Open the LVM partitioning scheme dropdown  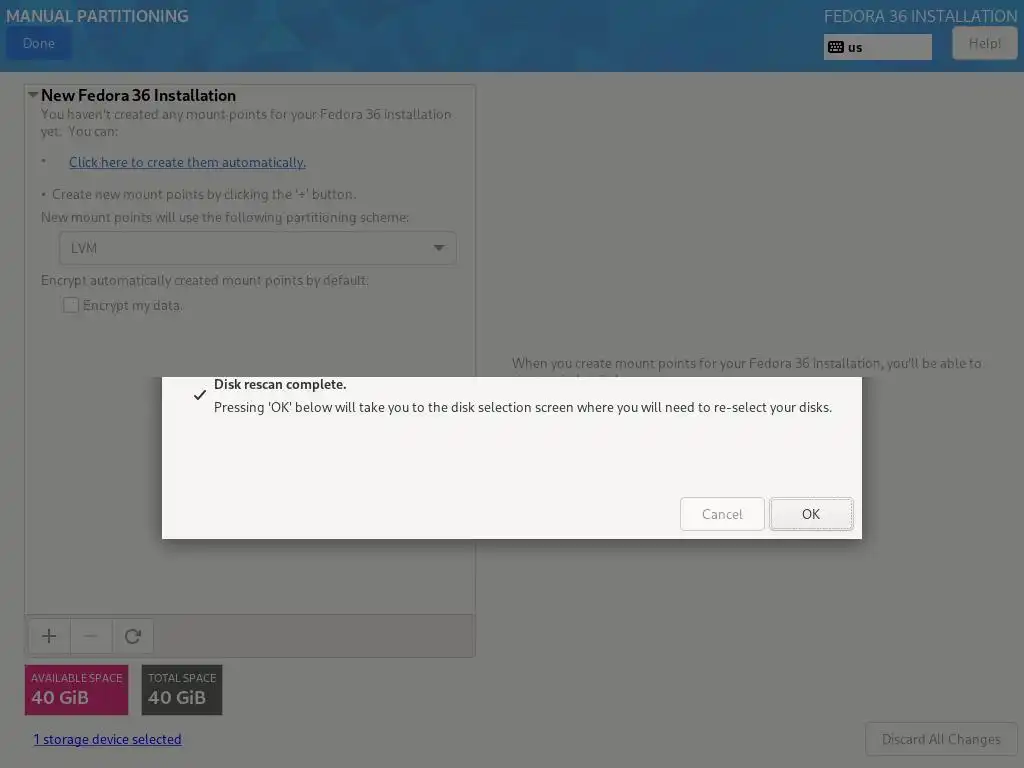pyautogui.click(x=258, y=248)
